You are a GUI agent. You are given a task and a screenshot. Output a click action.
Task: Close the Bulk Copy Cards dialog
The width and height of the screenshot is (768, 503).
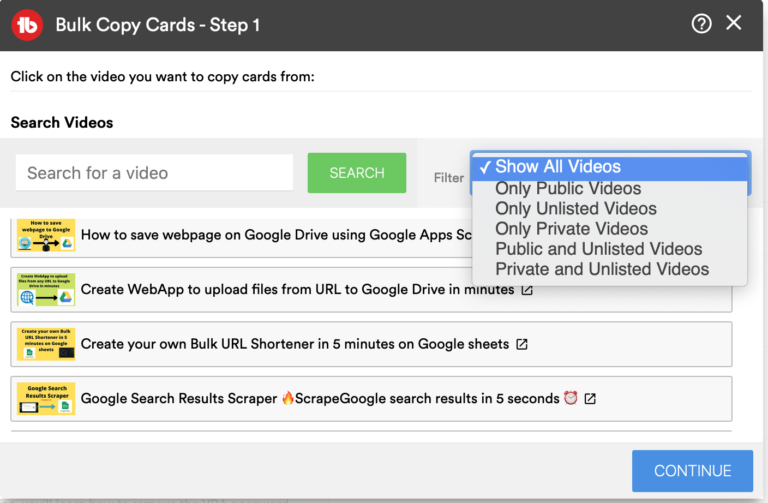(733, 23)
